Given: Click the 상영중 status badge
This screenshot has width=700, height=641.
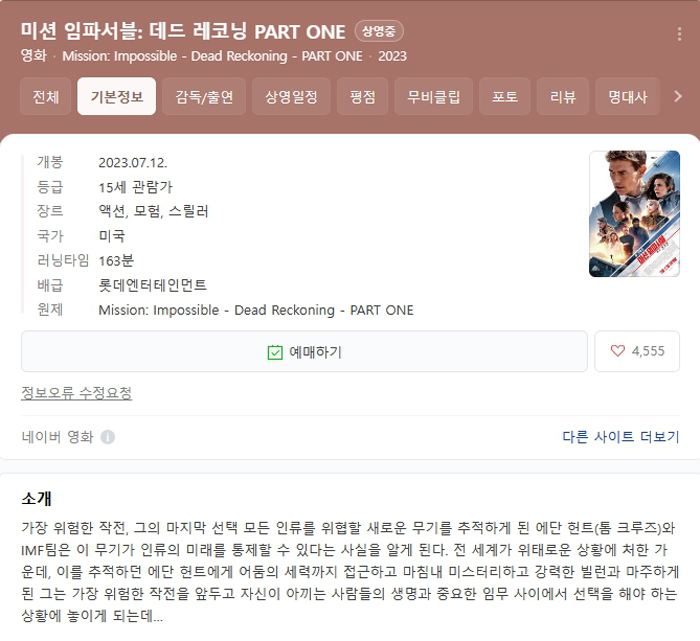Looking at the screenshot, I should (x=379, y=31).
